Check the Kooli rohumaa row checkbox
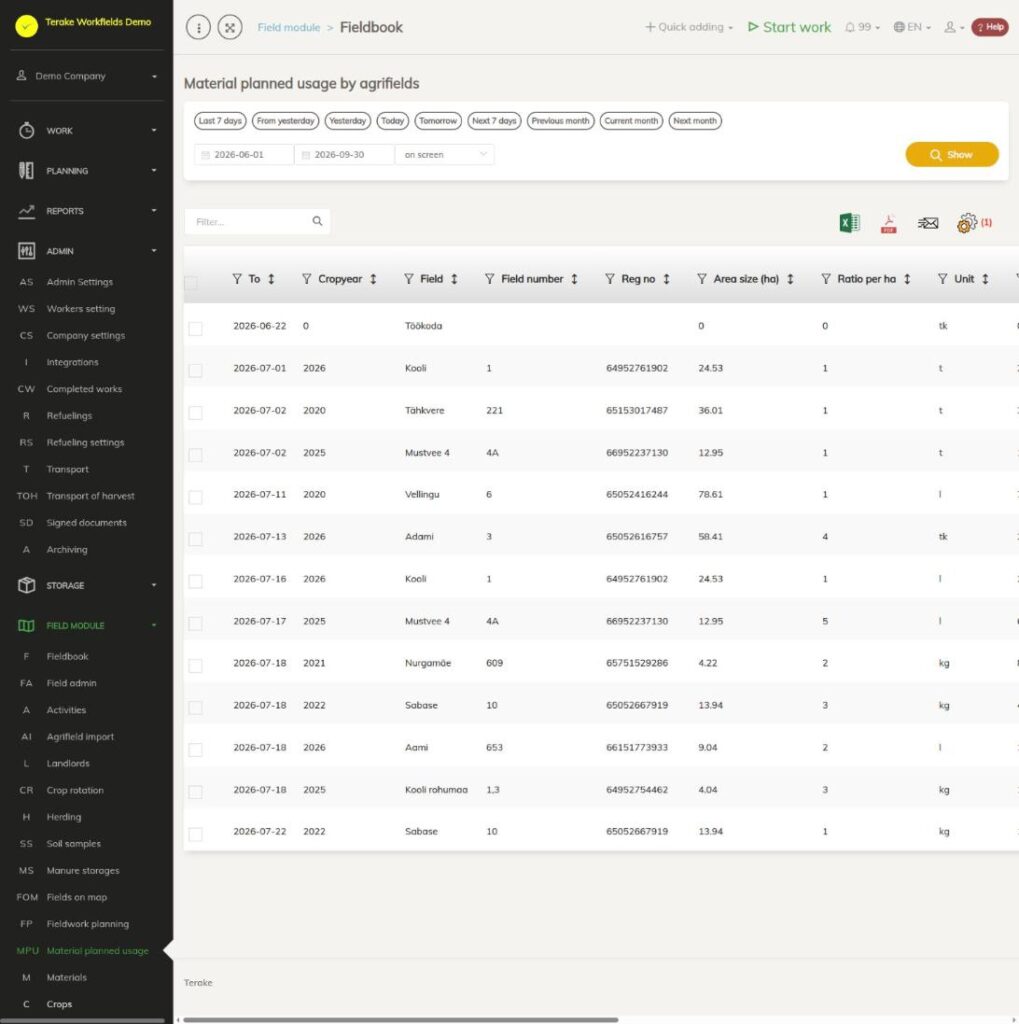Image resolution: width=1019 pixels, height=1024 pixels. click(x=195, y=792)
